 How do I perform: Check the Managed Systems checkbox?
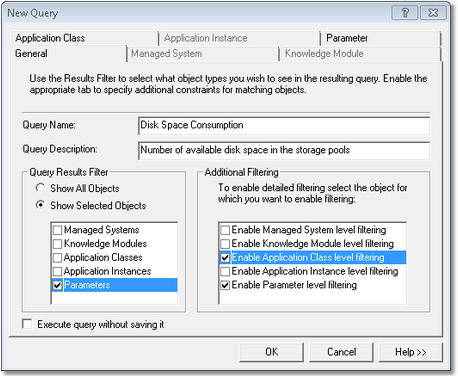tap(58, 230)
